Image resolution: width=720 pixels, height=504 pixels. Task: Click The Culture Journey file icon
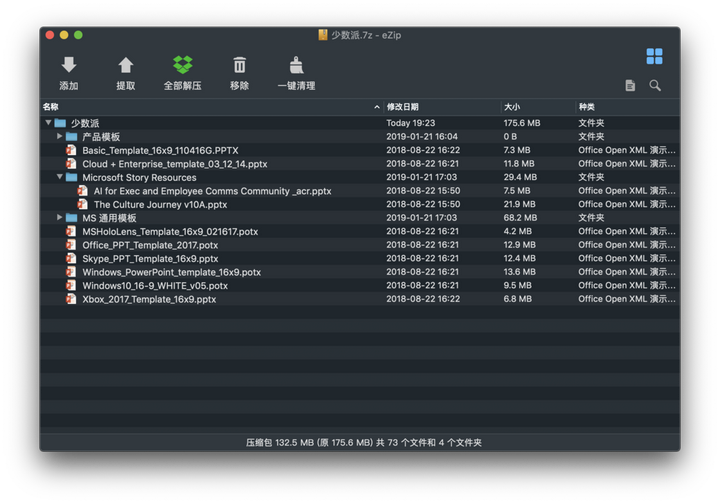pos(83,204)
